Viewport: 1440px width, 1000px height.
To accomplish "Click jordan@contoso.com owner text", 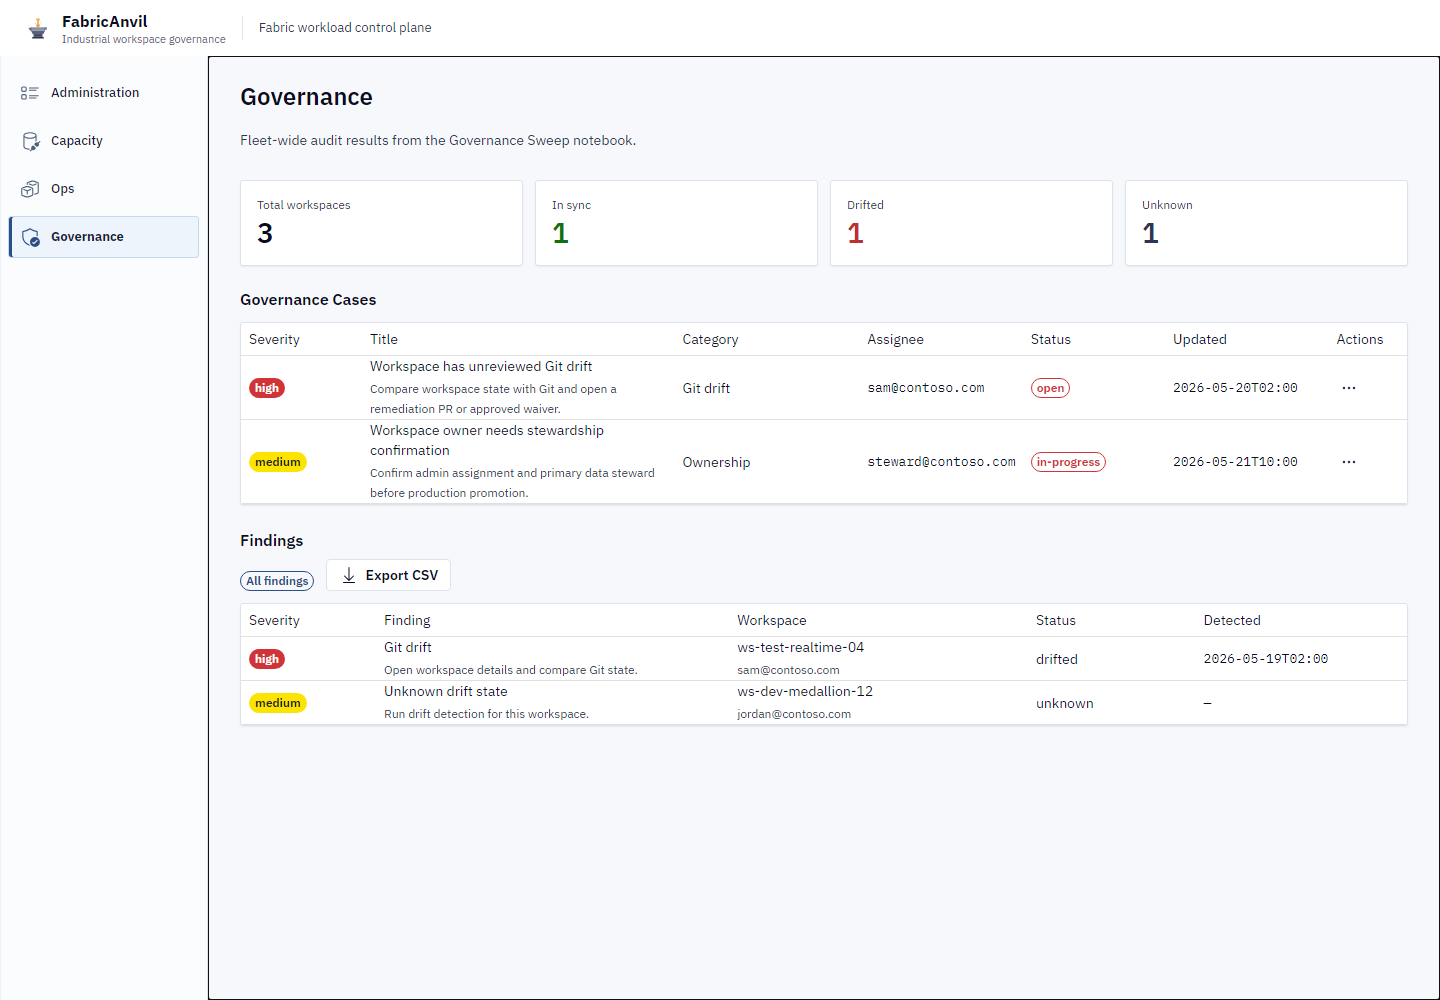I will (794, 714).
